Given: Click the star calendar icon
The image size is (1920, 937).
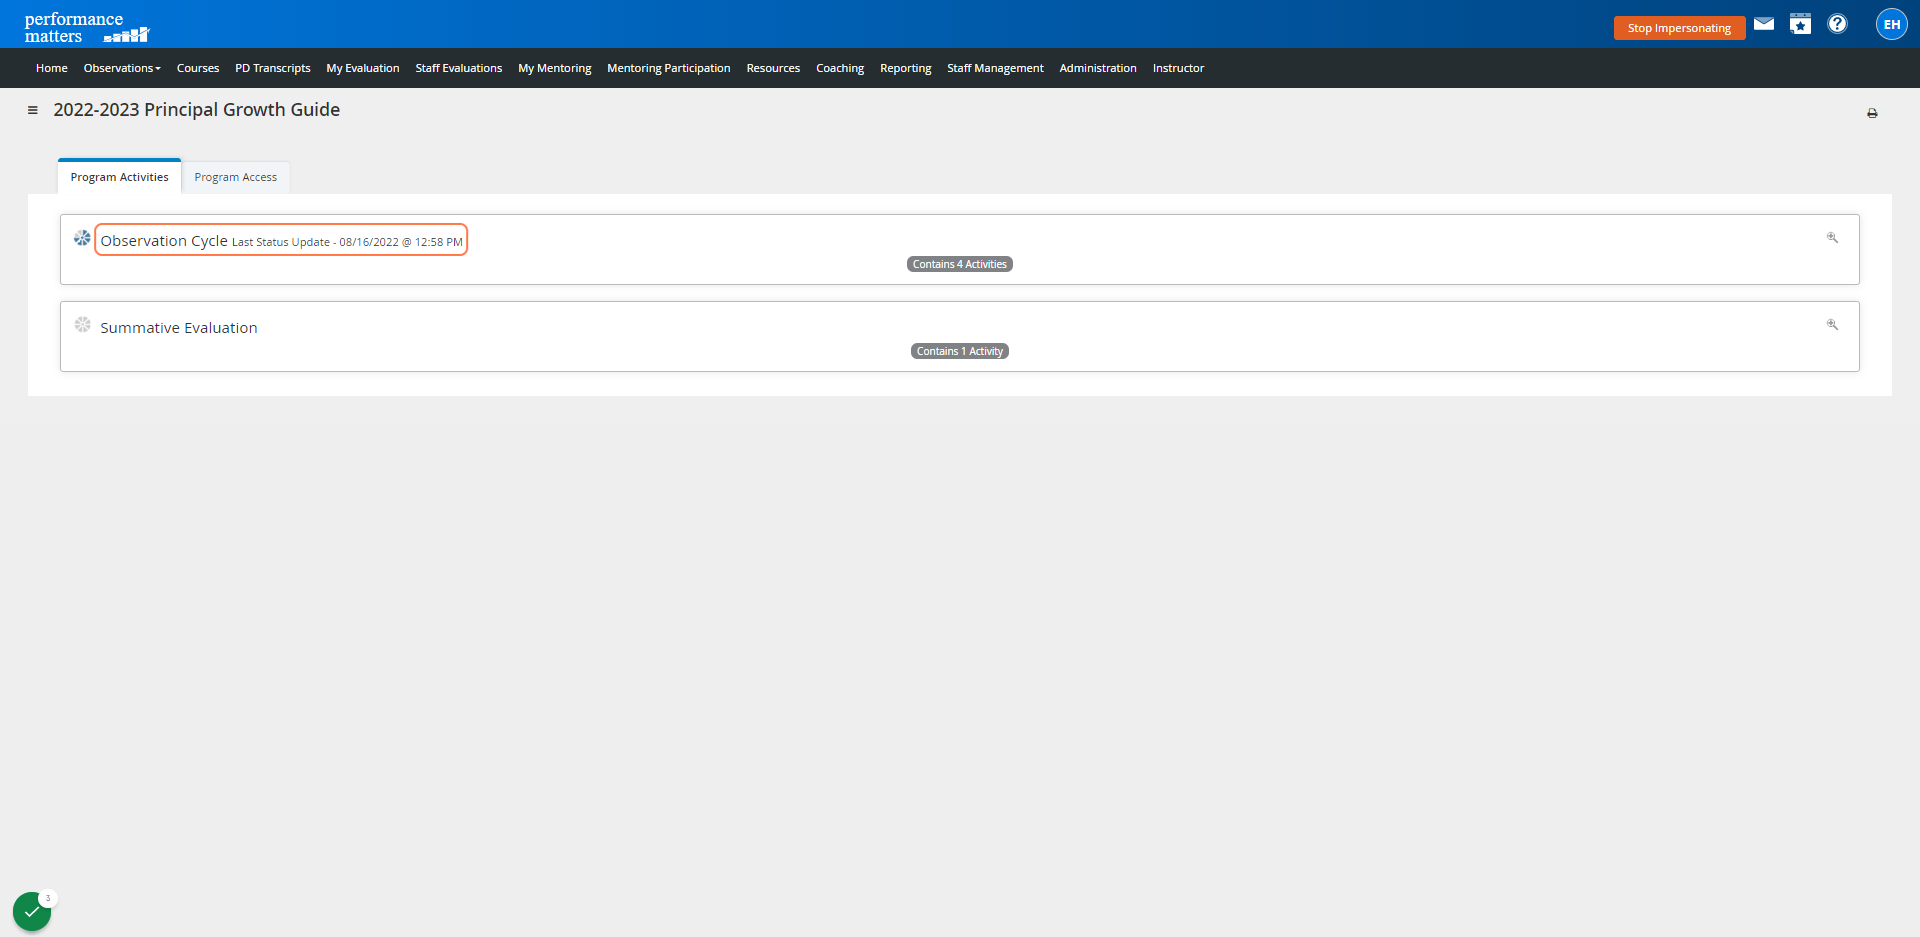Looking at the screenshot, I should [x=1800, y=24].
